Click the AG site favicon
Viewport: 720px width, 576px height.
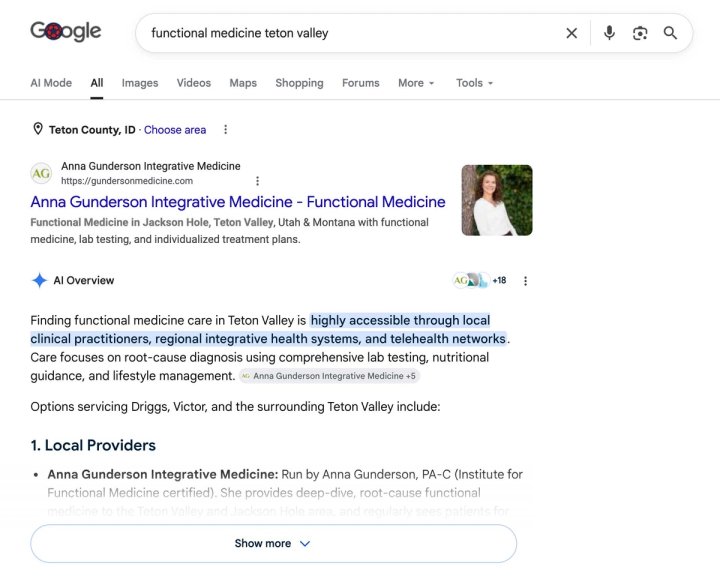tap(41, 173)
